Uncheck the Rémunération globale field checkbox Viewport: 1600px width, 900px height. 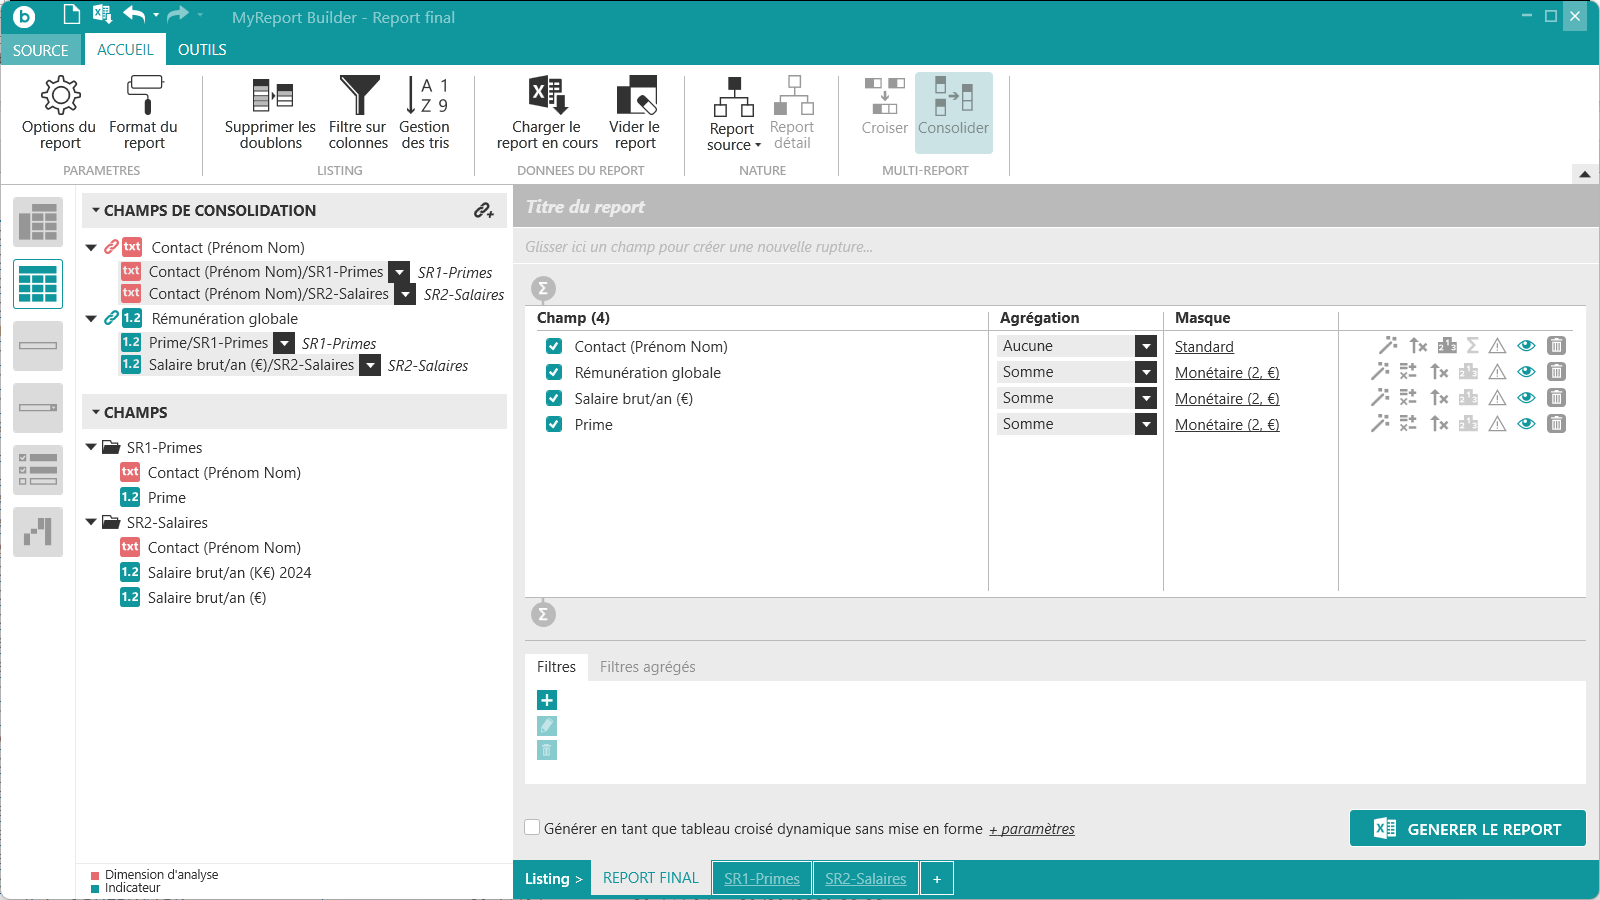[x=554, y=372]
